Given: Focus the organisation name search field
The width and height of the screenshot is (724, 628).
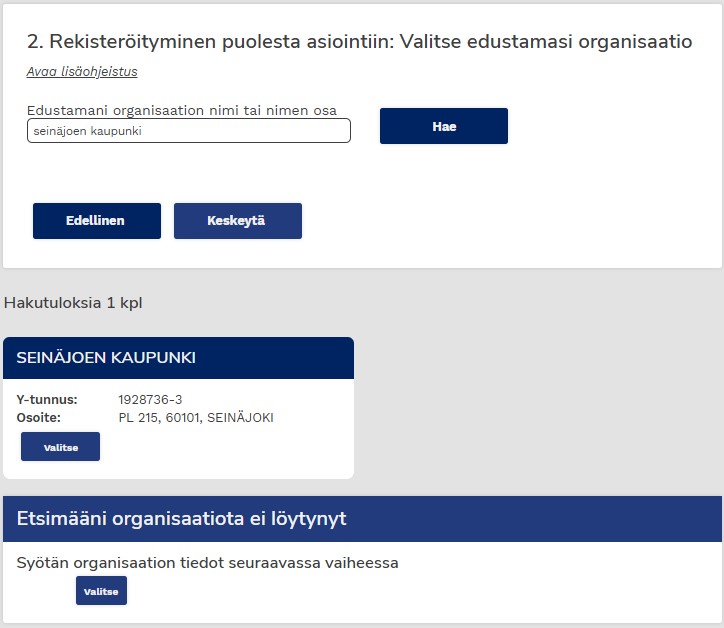Looking at the screenshot, I should [188, 131].
